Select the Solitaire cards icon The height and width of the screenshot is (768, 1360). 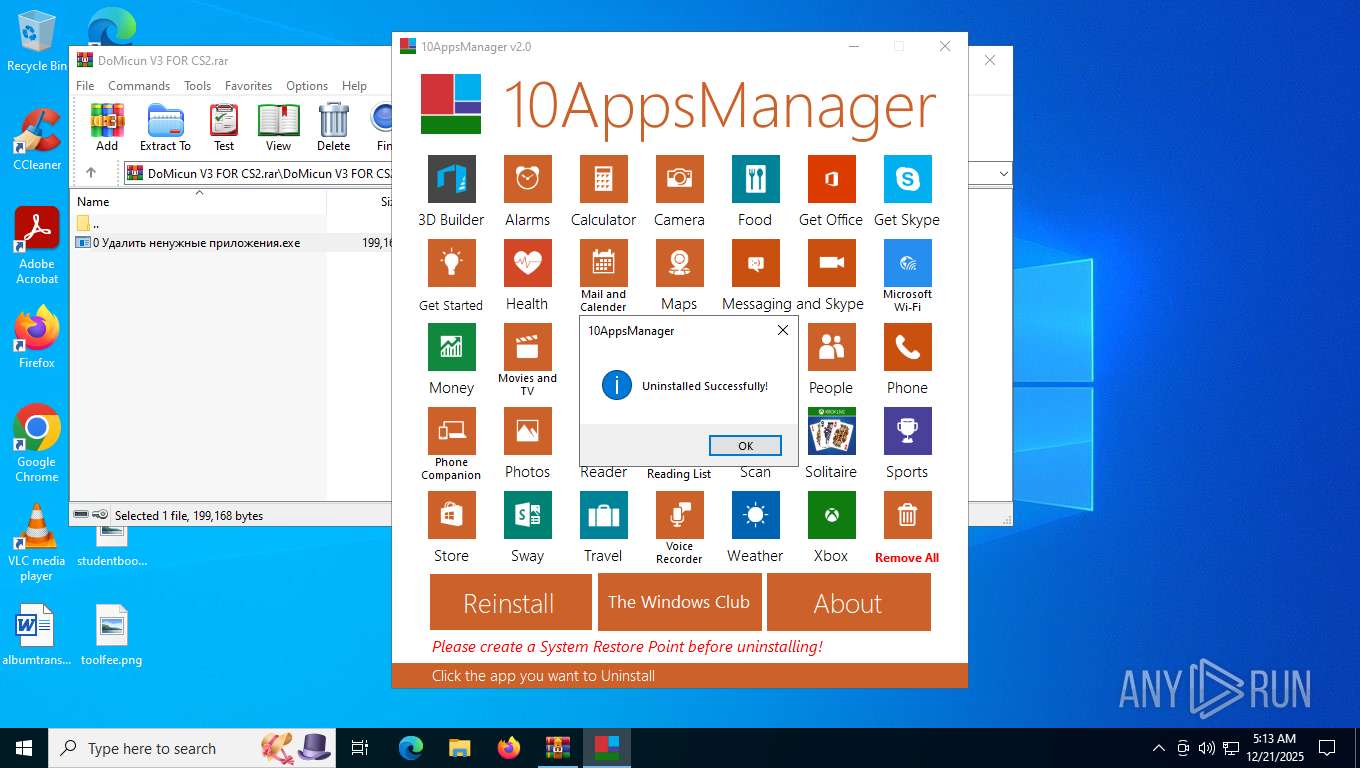tap(831, 431)
